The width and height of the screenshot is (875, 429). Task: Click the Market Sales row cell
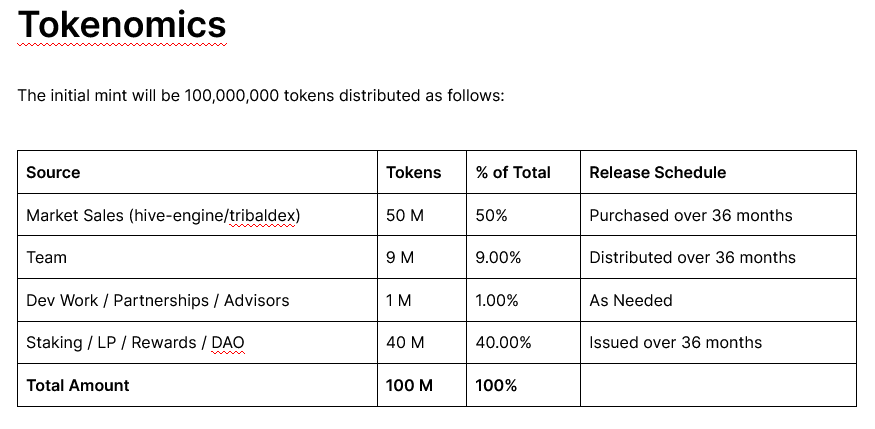pyautogui.click(x=198, y=215)
